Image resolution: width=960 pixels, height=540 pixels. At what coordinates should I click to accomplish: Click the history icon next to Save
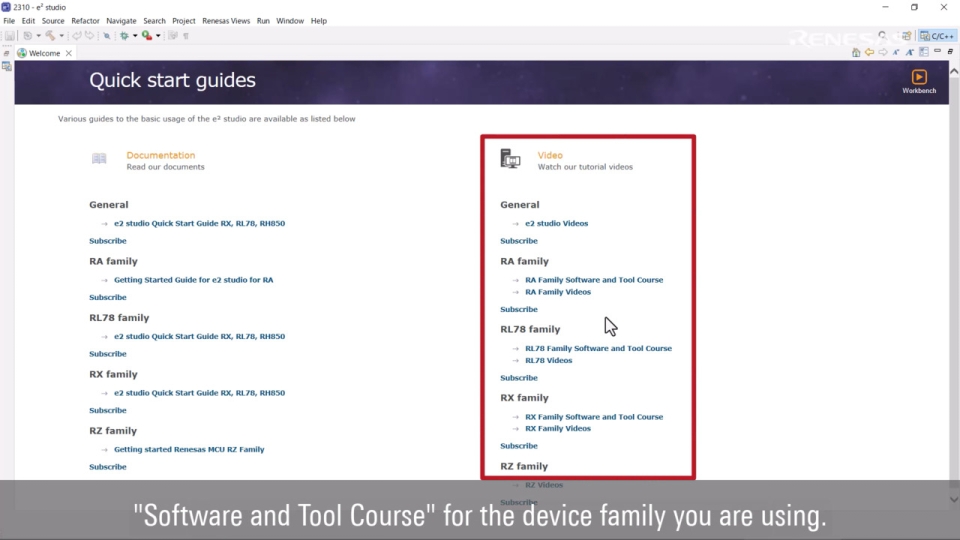(28, 36)
